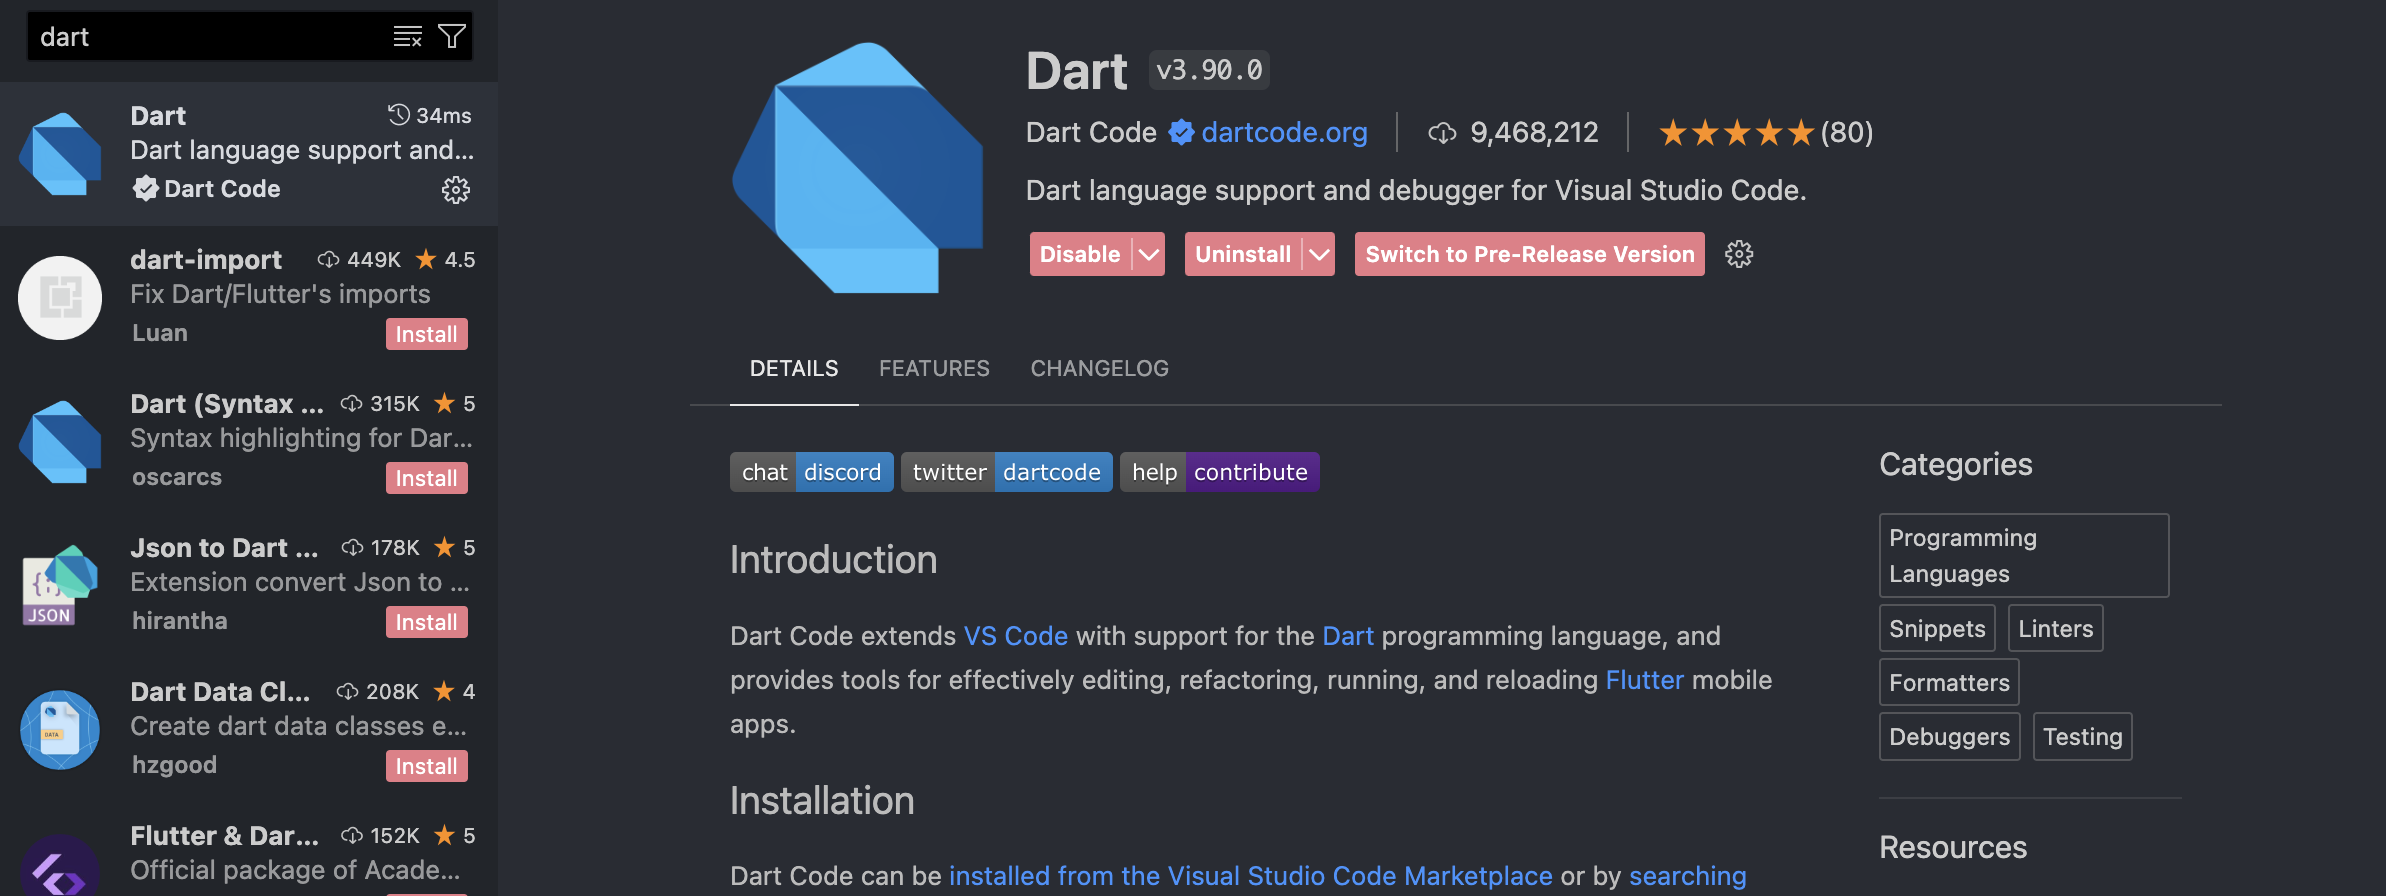This screenshot has width=2386, height=896.
Task: Select the Debuggers category tag
Action: point(1949,736)
